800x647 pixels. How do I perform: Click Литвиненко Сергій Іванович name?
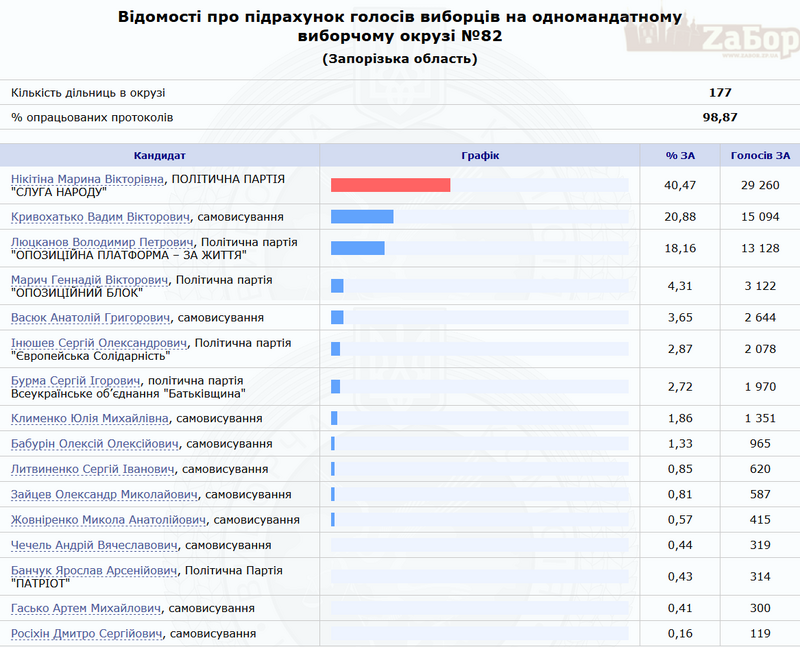point(91,469)
